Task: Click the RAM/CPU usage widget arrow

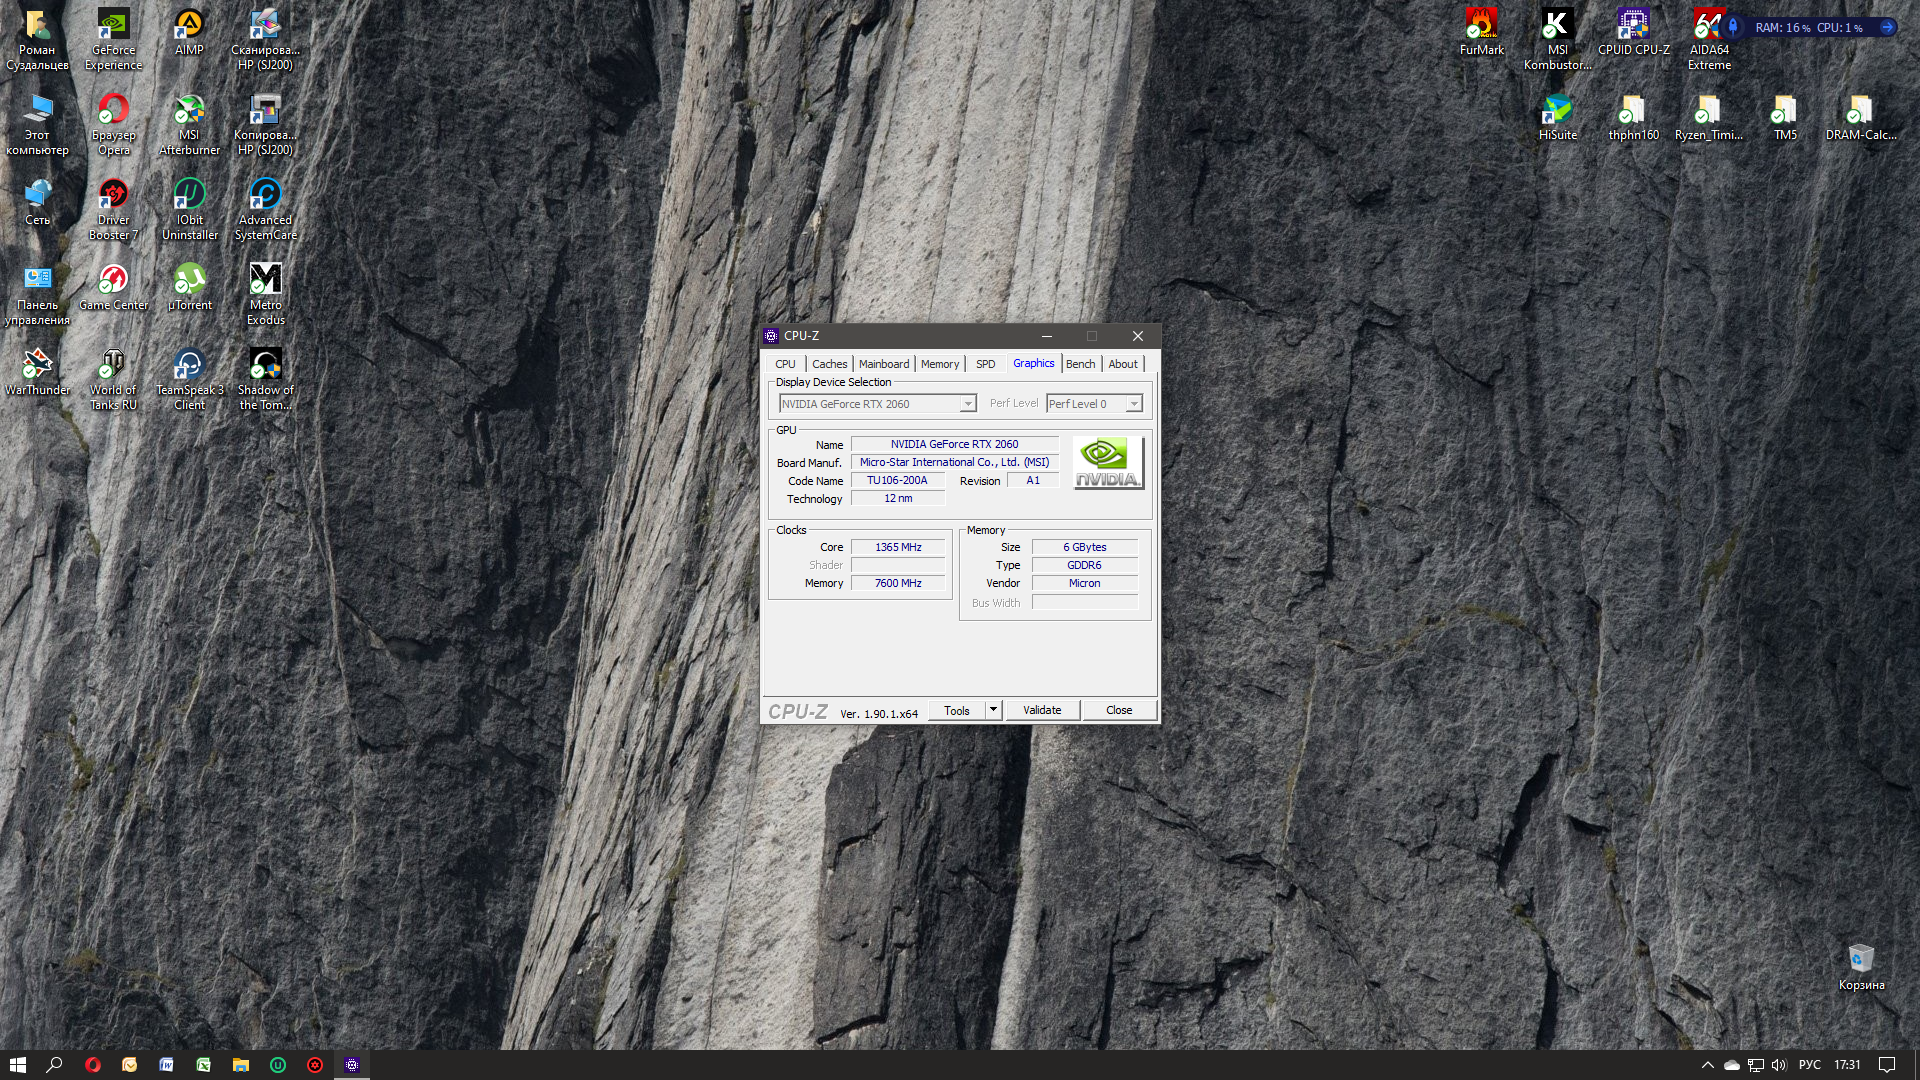Action: point(1886,27)
